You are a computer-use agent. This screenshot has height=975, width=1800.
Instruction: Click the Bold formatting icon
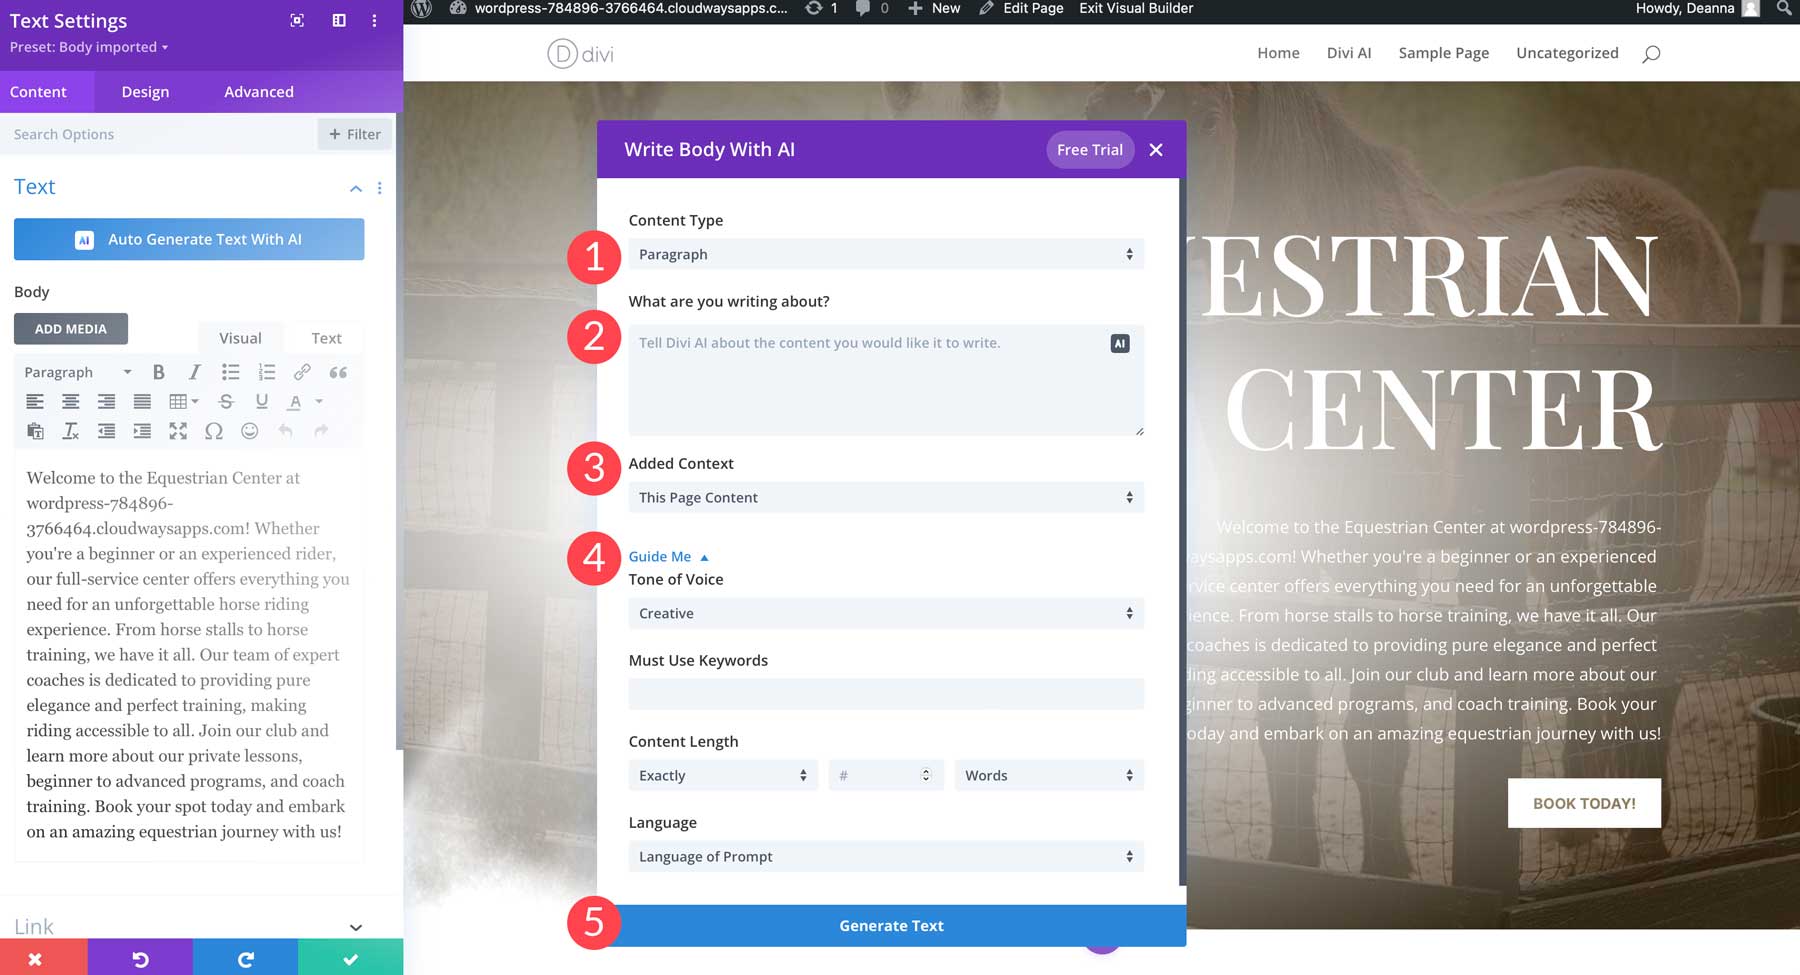coord(158,372)
